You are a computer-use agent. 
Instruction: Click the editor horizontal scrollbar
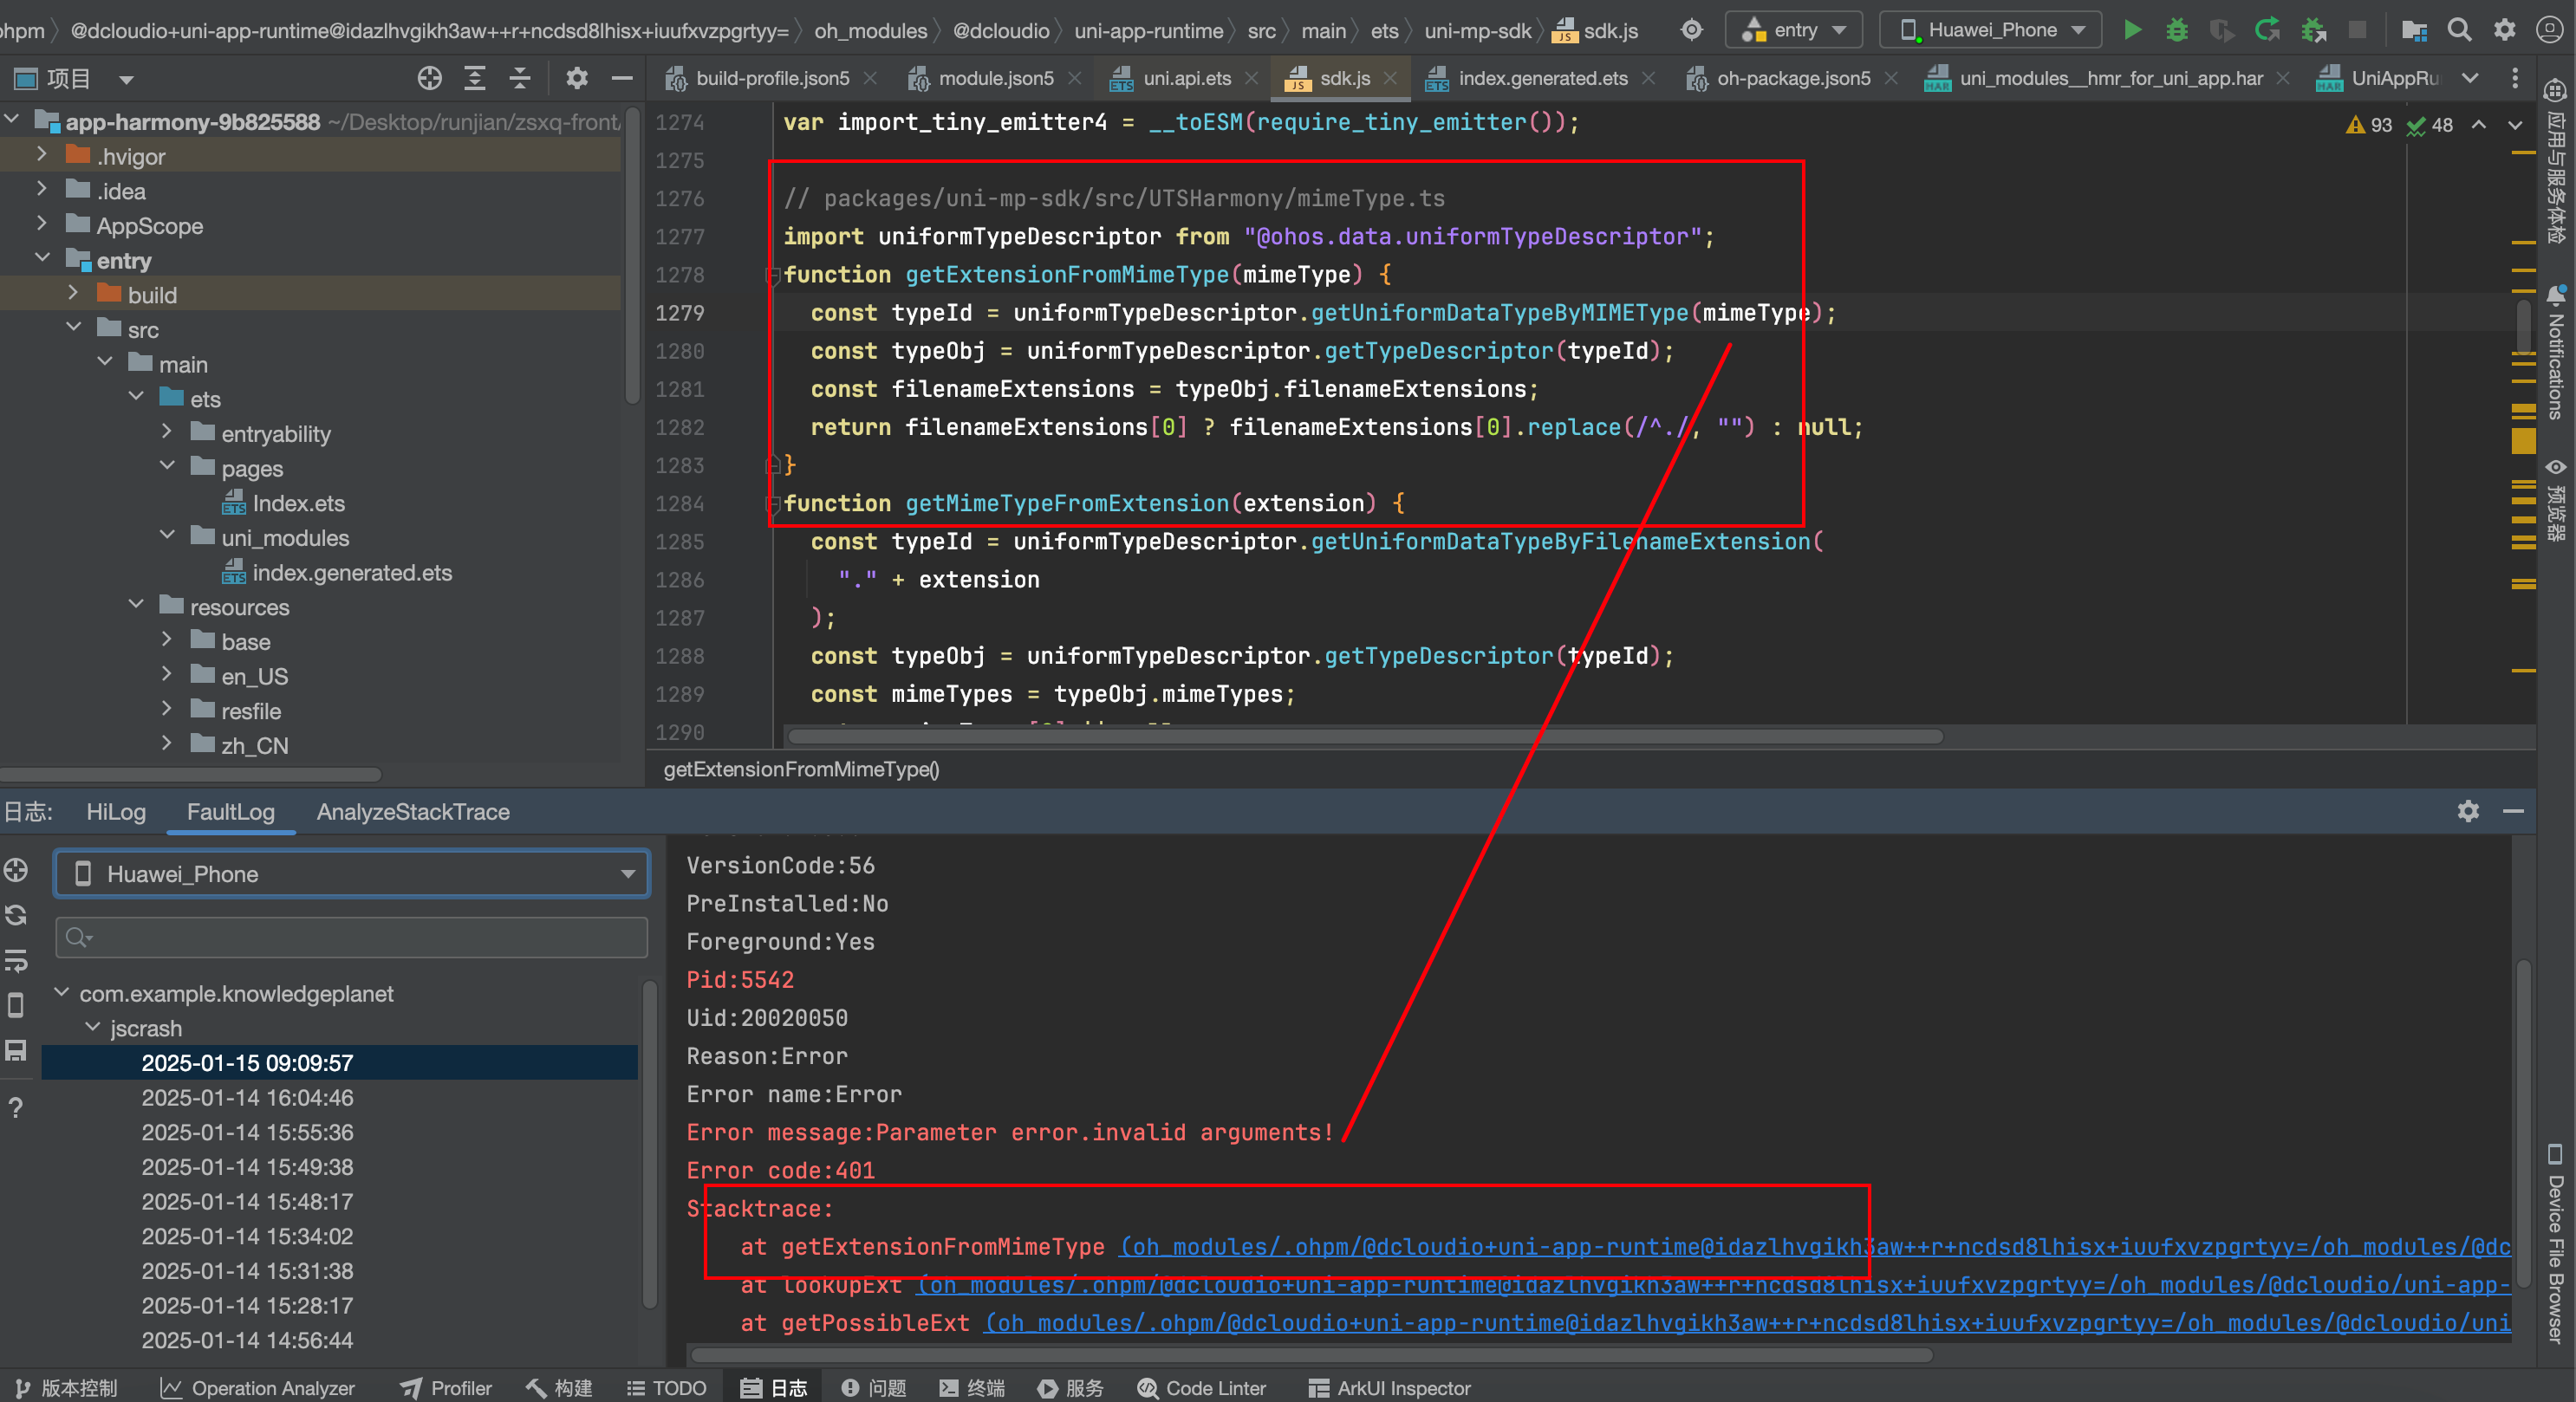coord(1365,737)
